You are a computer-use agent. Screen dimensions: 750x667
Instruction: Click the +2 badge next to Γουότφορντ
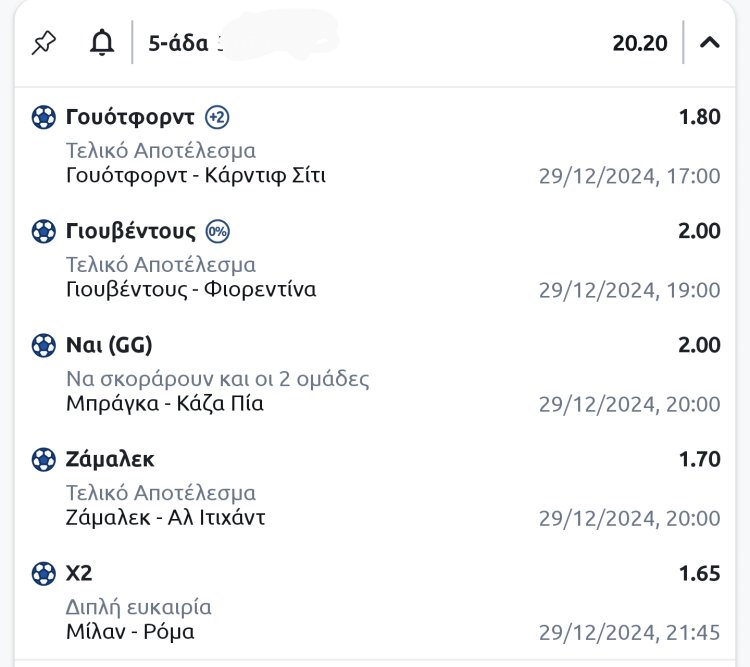(217, 118)
